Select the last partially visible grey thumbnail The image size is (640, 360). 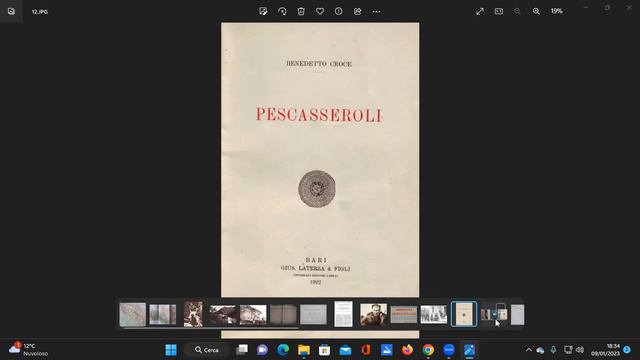pos(518,315)
